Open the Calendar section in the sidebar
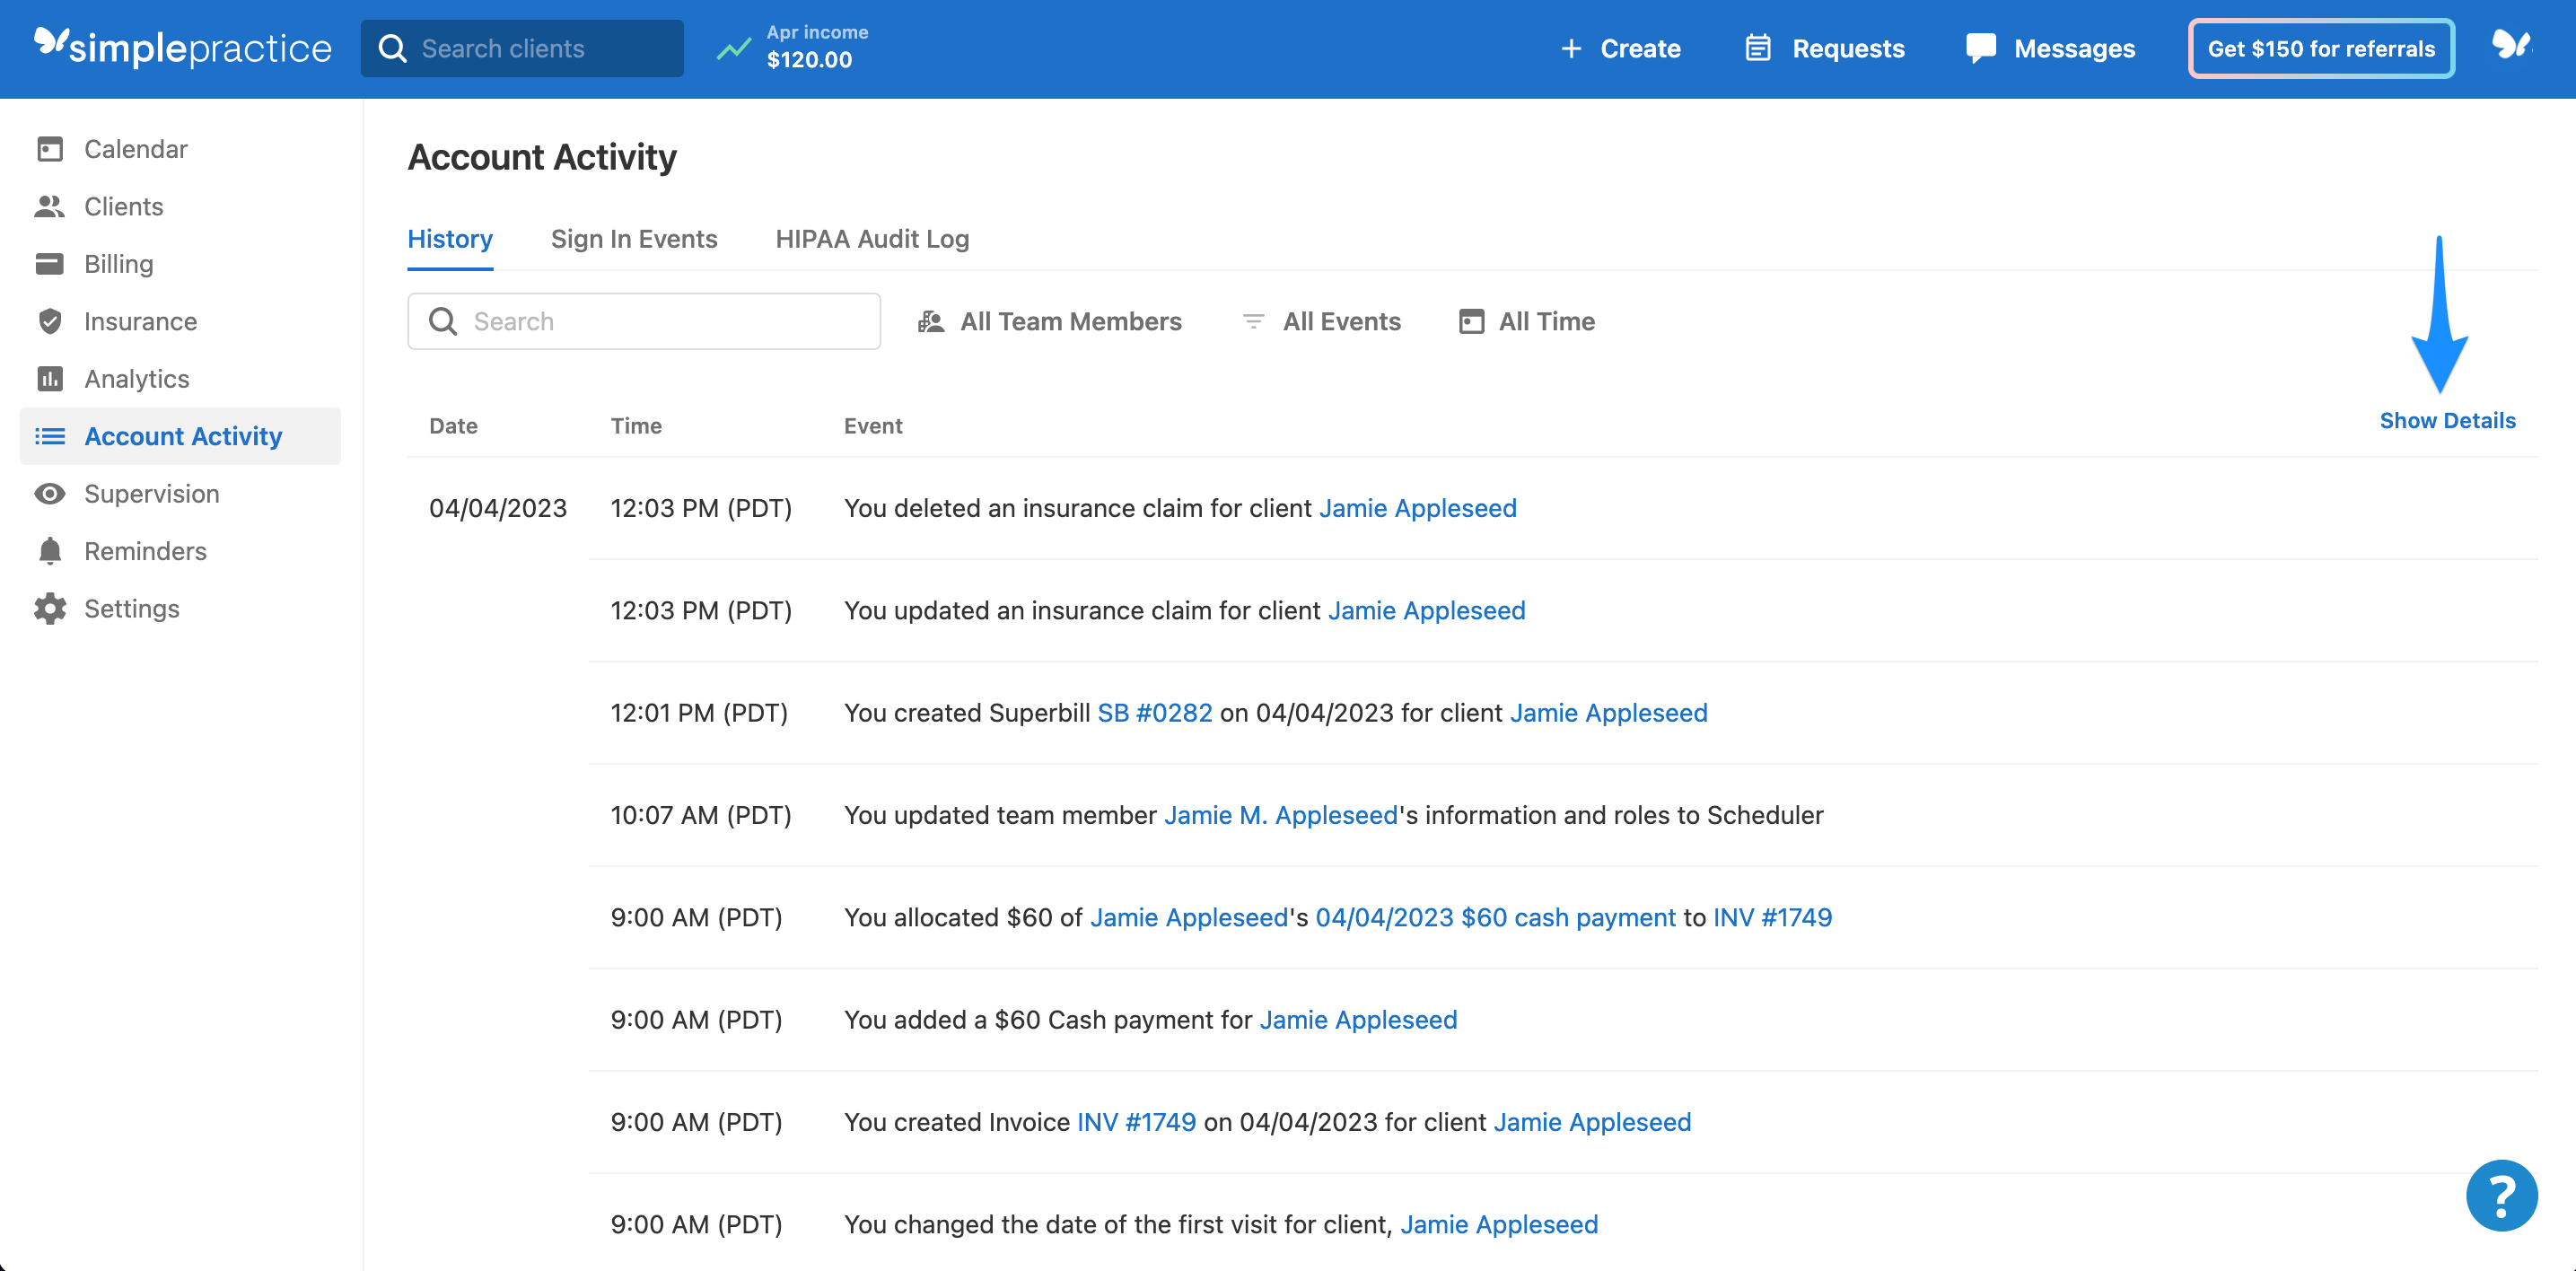 (x=135, y=148)
